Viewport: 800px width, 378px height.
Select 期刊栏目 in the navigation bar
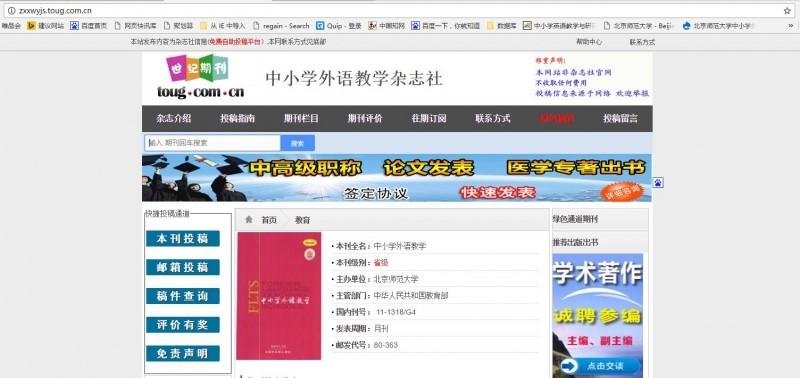(x=301, y=118)
